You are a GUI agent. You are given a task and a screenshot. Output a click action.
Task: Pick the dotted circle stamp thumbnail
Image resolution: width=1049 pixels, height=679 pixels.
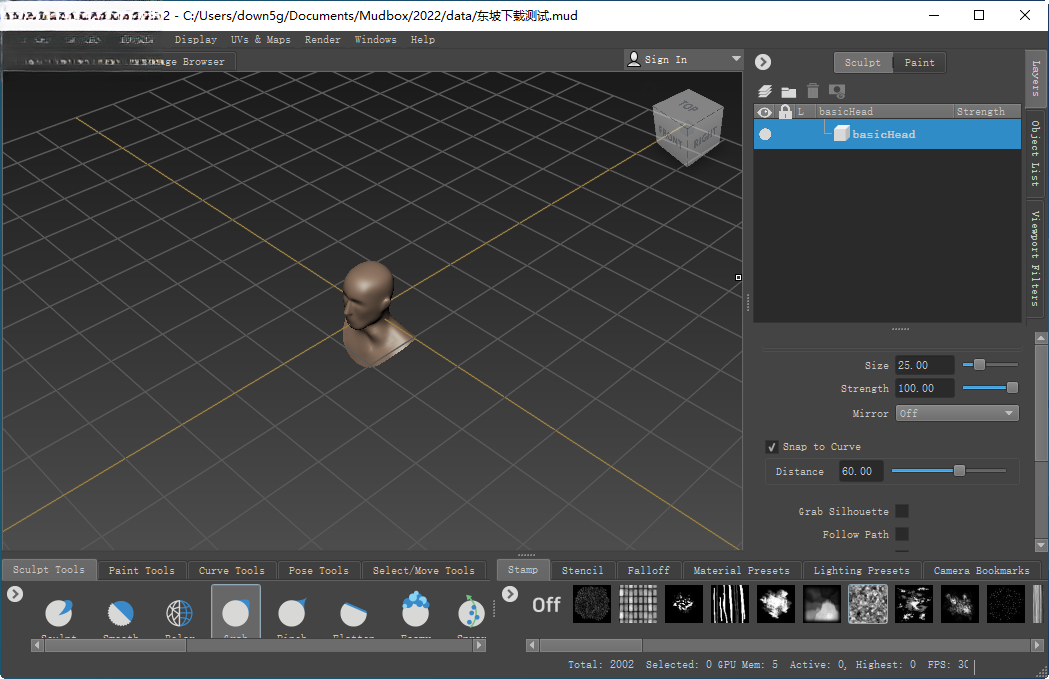pyautogui.click(x=592, y=604)
